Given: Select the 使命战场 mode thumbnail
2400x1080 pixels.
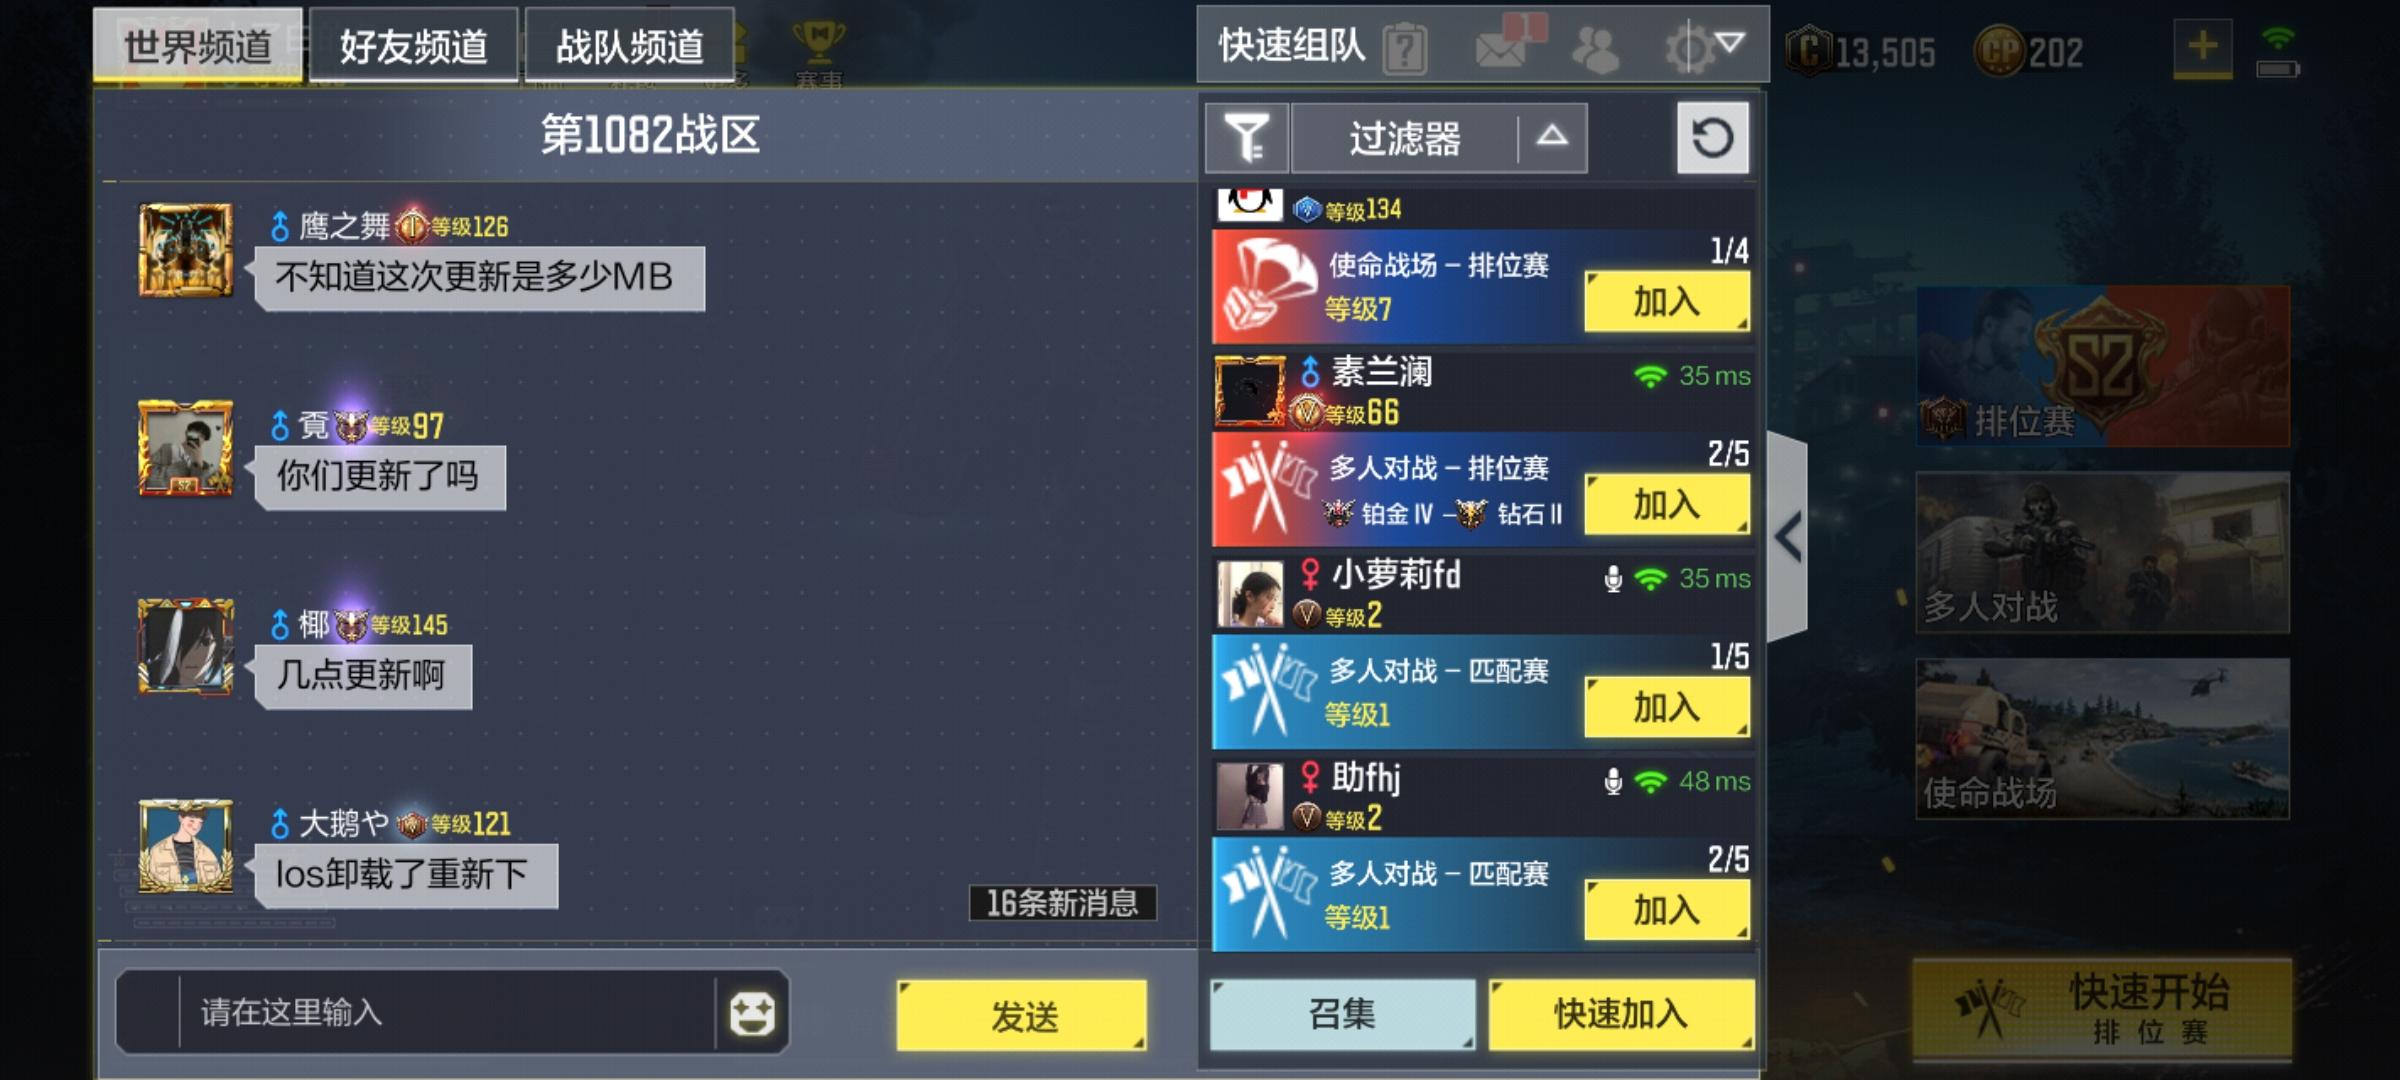Looking at the screenshot, I should coord(2102,739).
